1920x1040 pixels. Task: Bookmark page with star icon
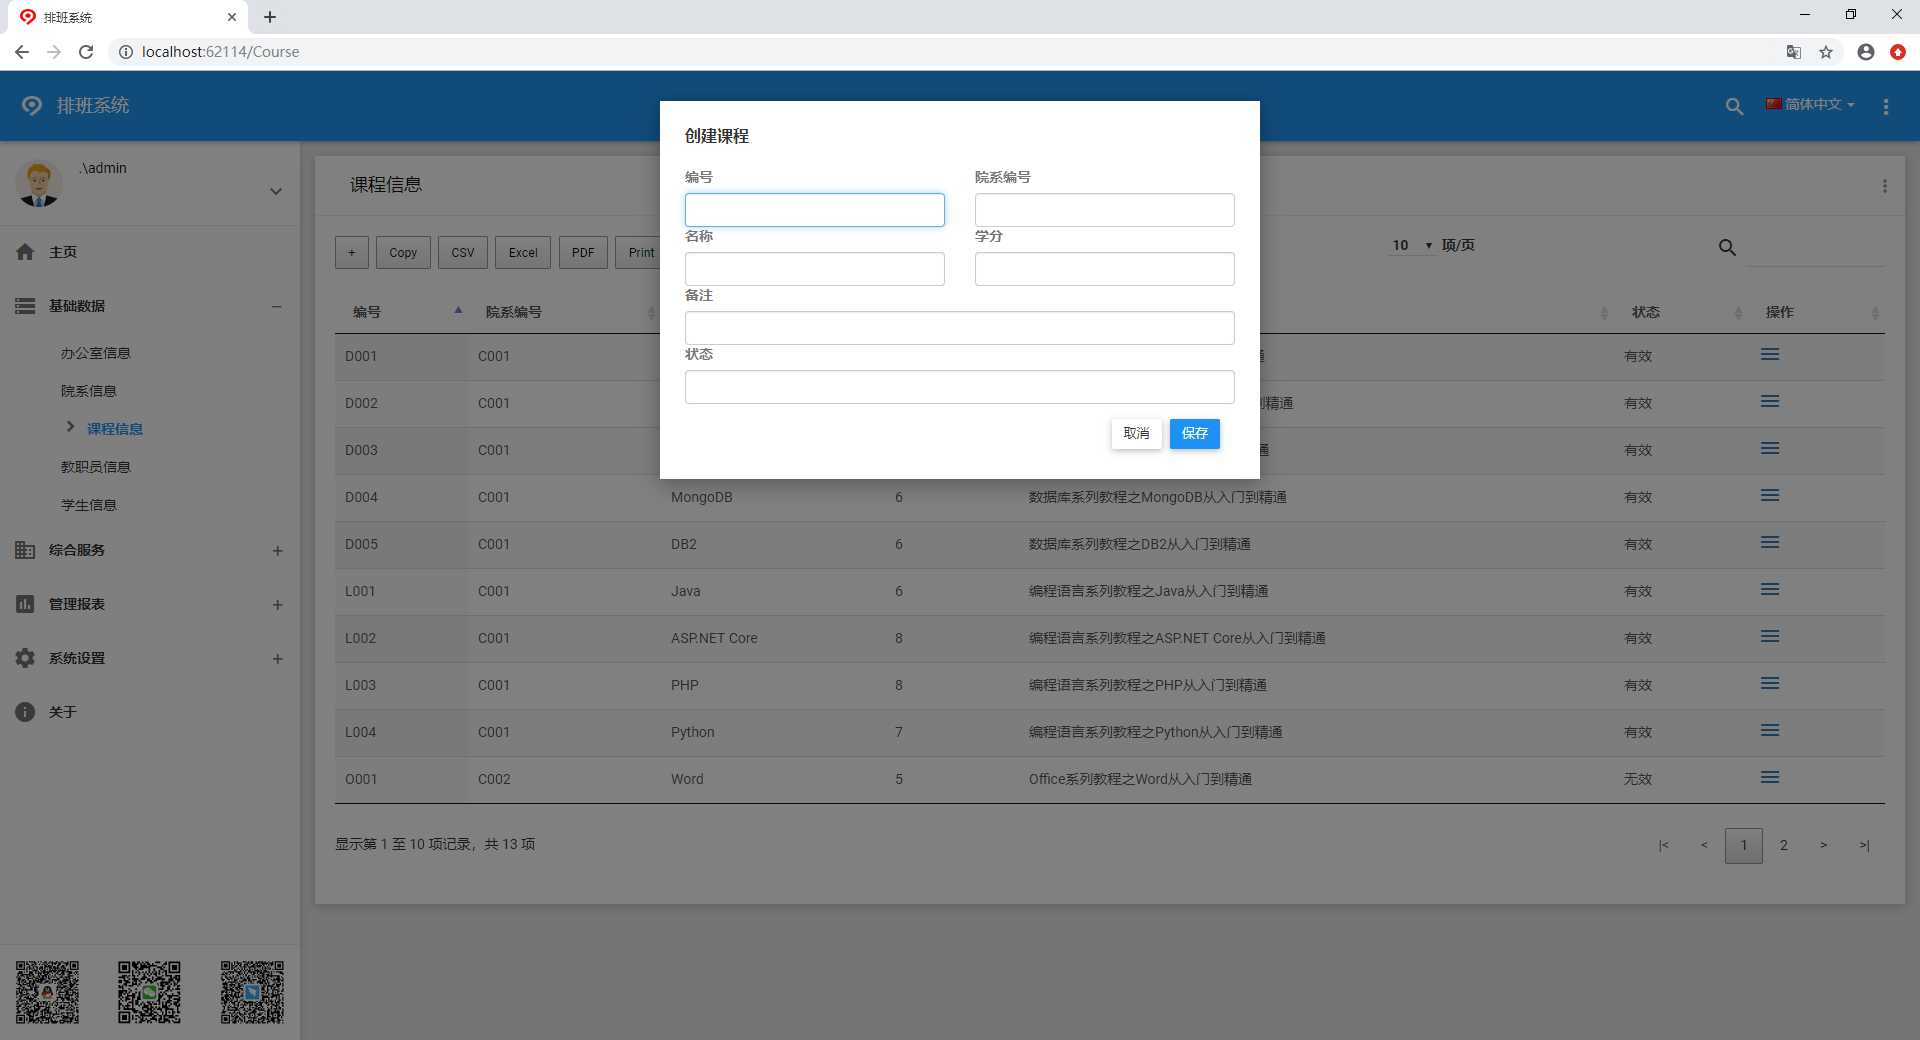1826,52
